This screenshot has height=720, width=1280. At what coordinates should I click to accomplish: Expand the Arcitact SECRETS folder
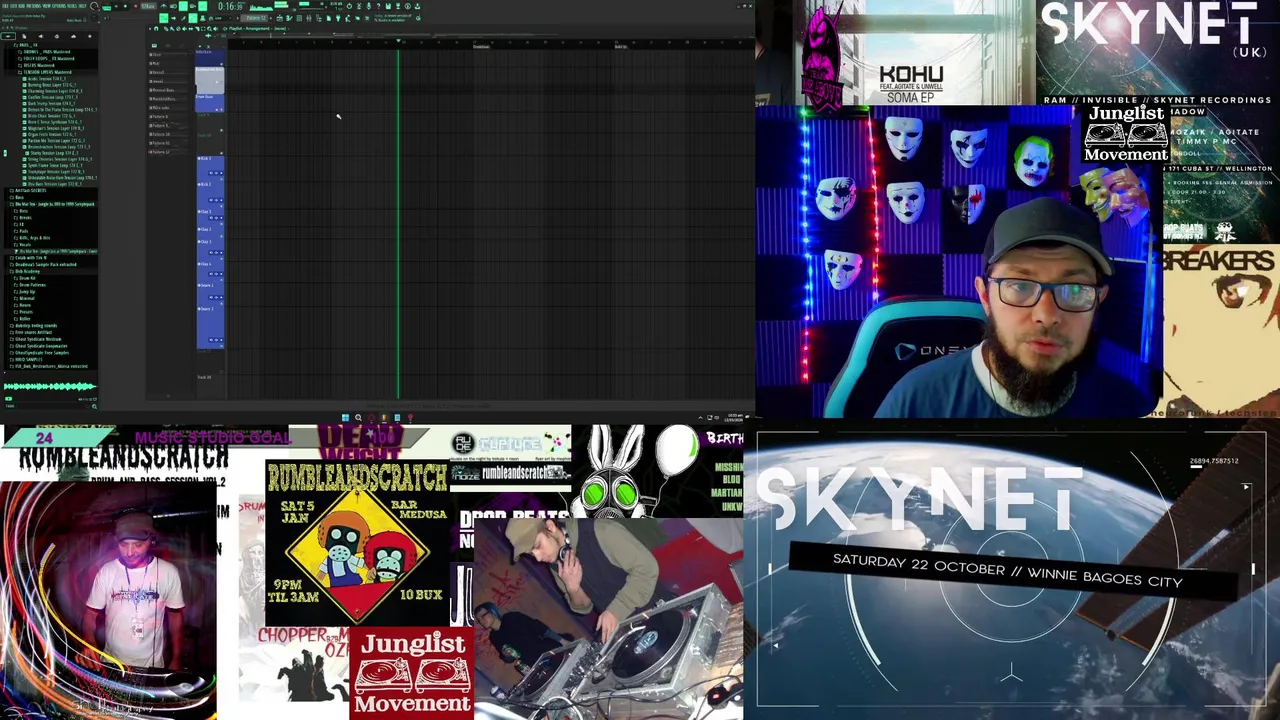coord(28,190)
